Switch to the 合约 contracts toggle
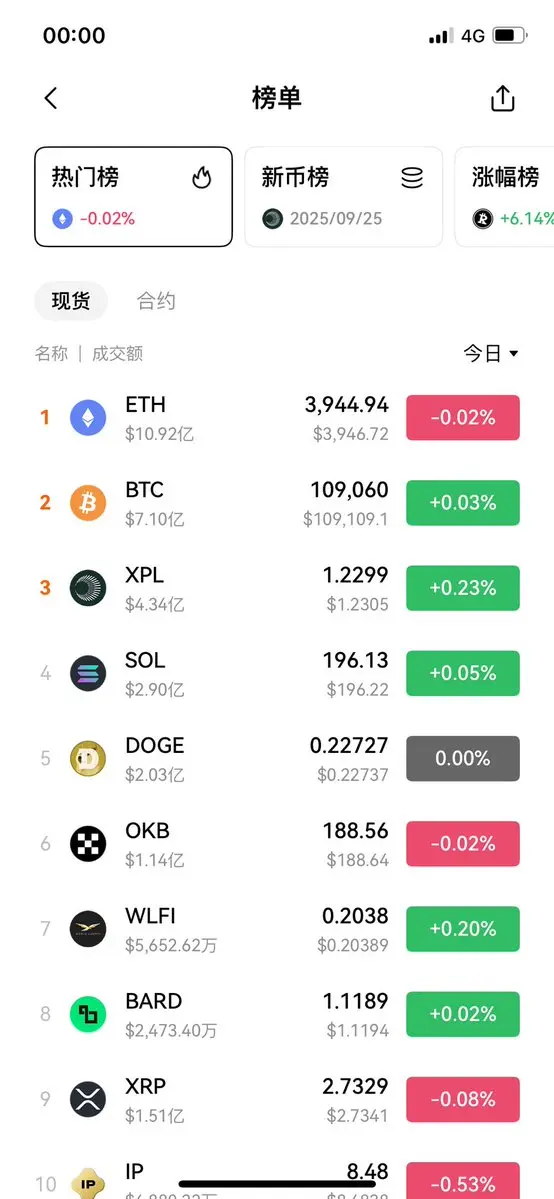 point(156,301)
